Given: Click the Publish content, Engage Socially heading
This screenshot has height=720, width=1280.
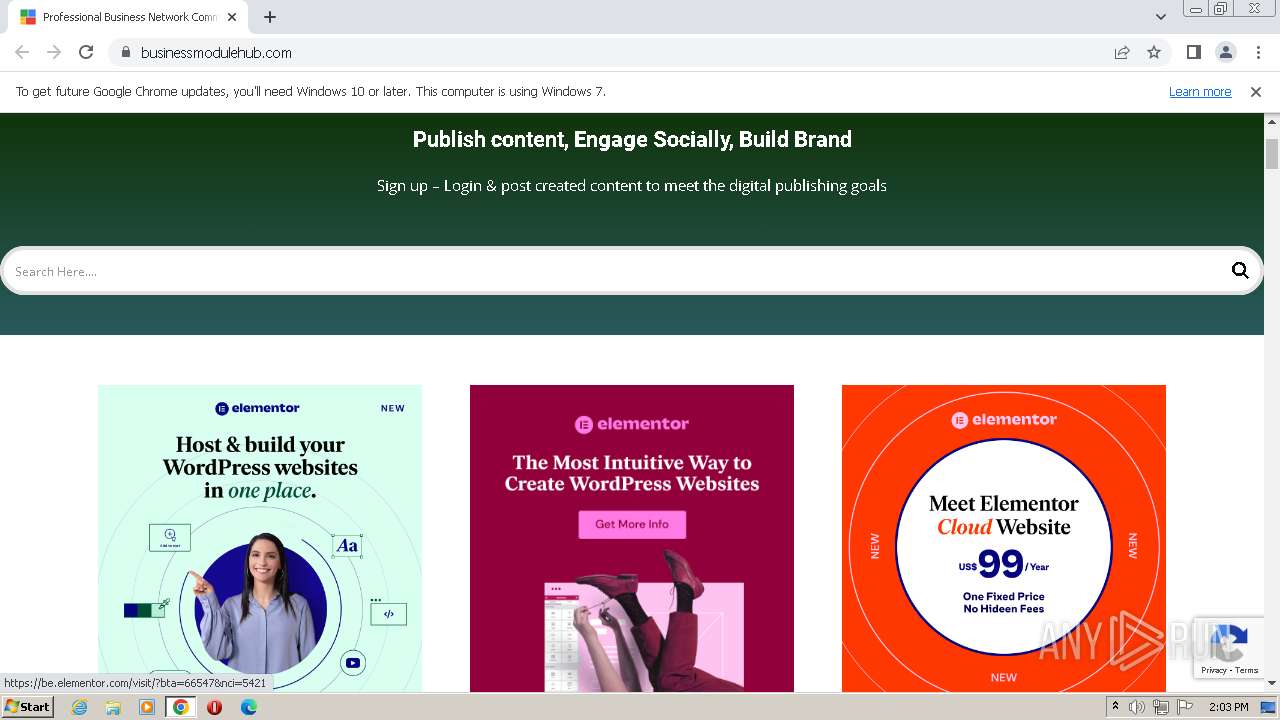Looking at the screenshot, I should (632, 139).
